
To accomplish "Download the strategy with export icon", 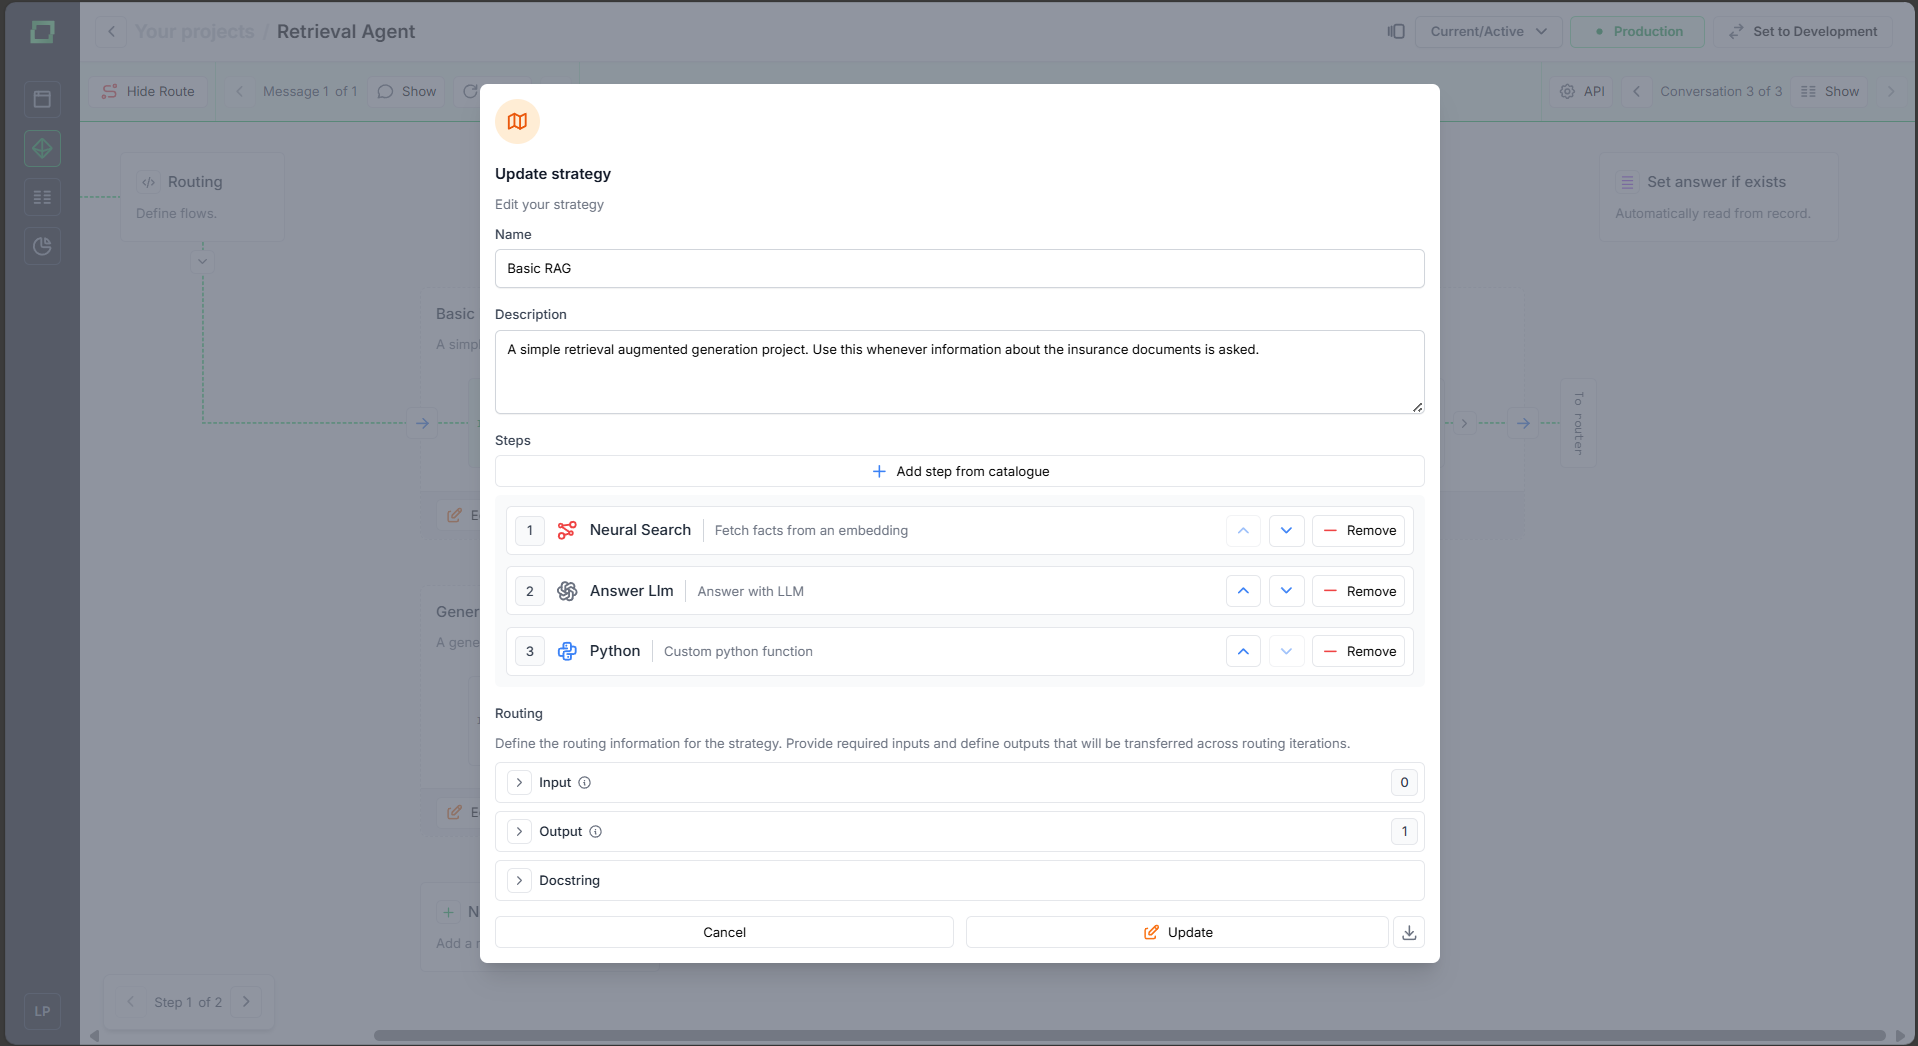I will [x=1409, y=932].
